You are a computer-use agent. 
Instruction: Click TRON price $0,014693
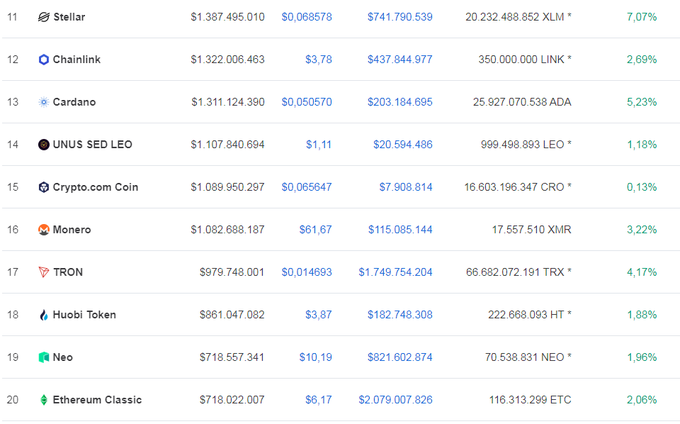pyautogui.click(x=307, y=272)
